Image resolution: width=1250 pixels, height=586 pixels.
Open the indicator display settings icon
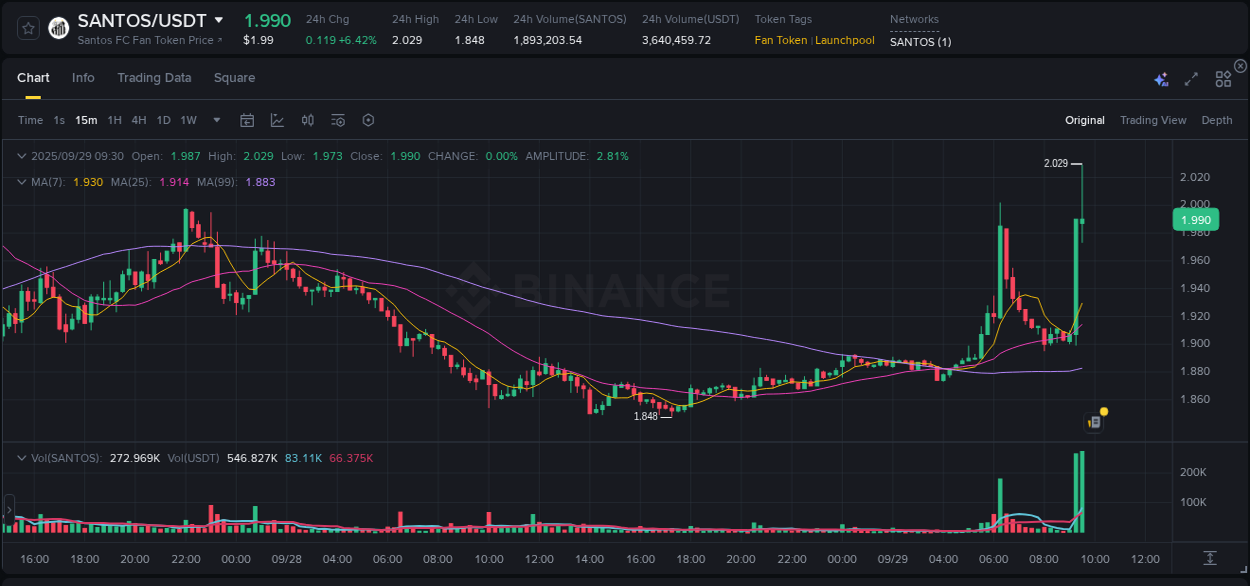pyautogui.click(x=338, y=120)
